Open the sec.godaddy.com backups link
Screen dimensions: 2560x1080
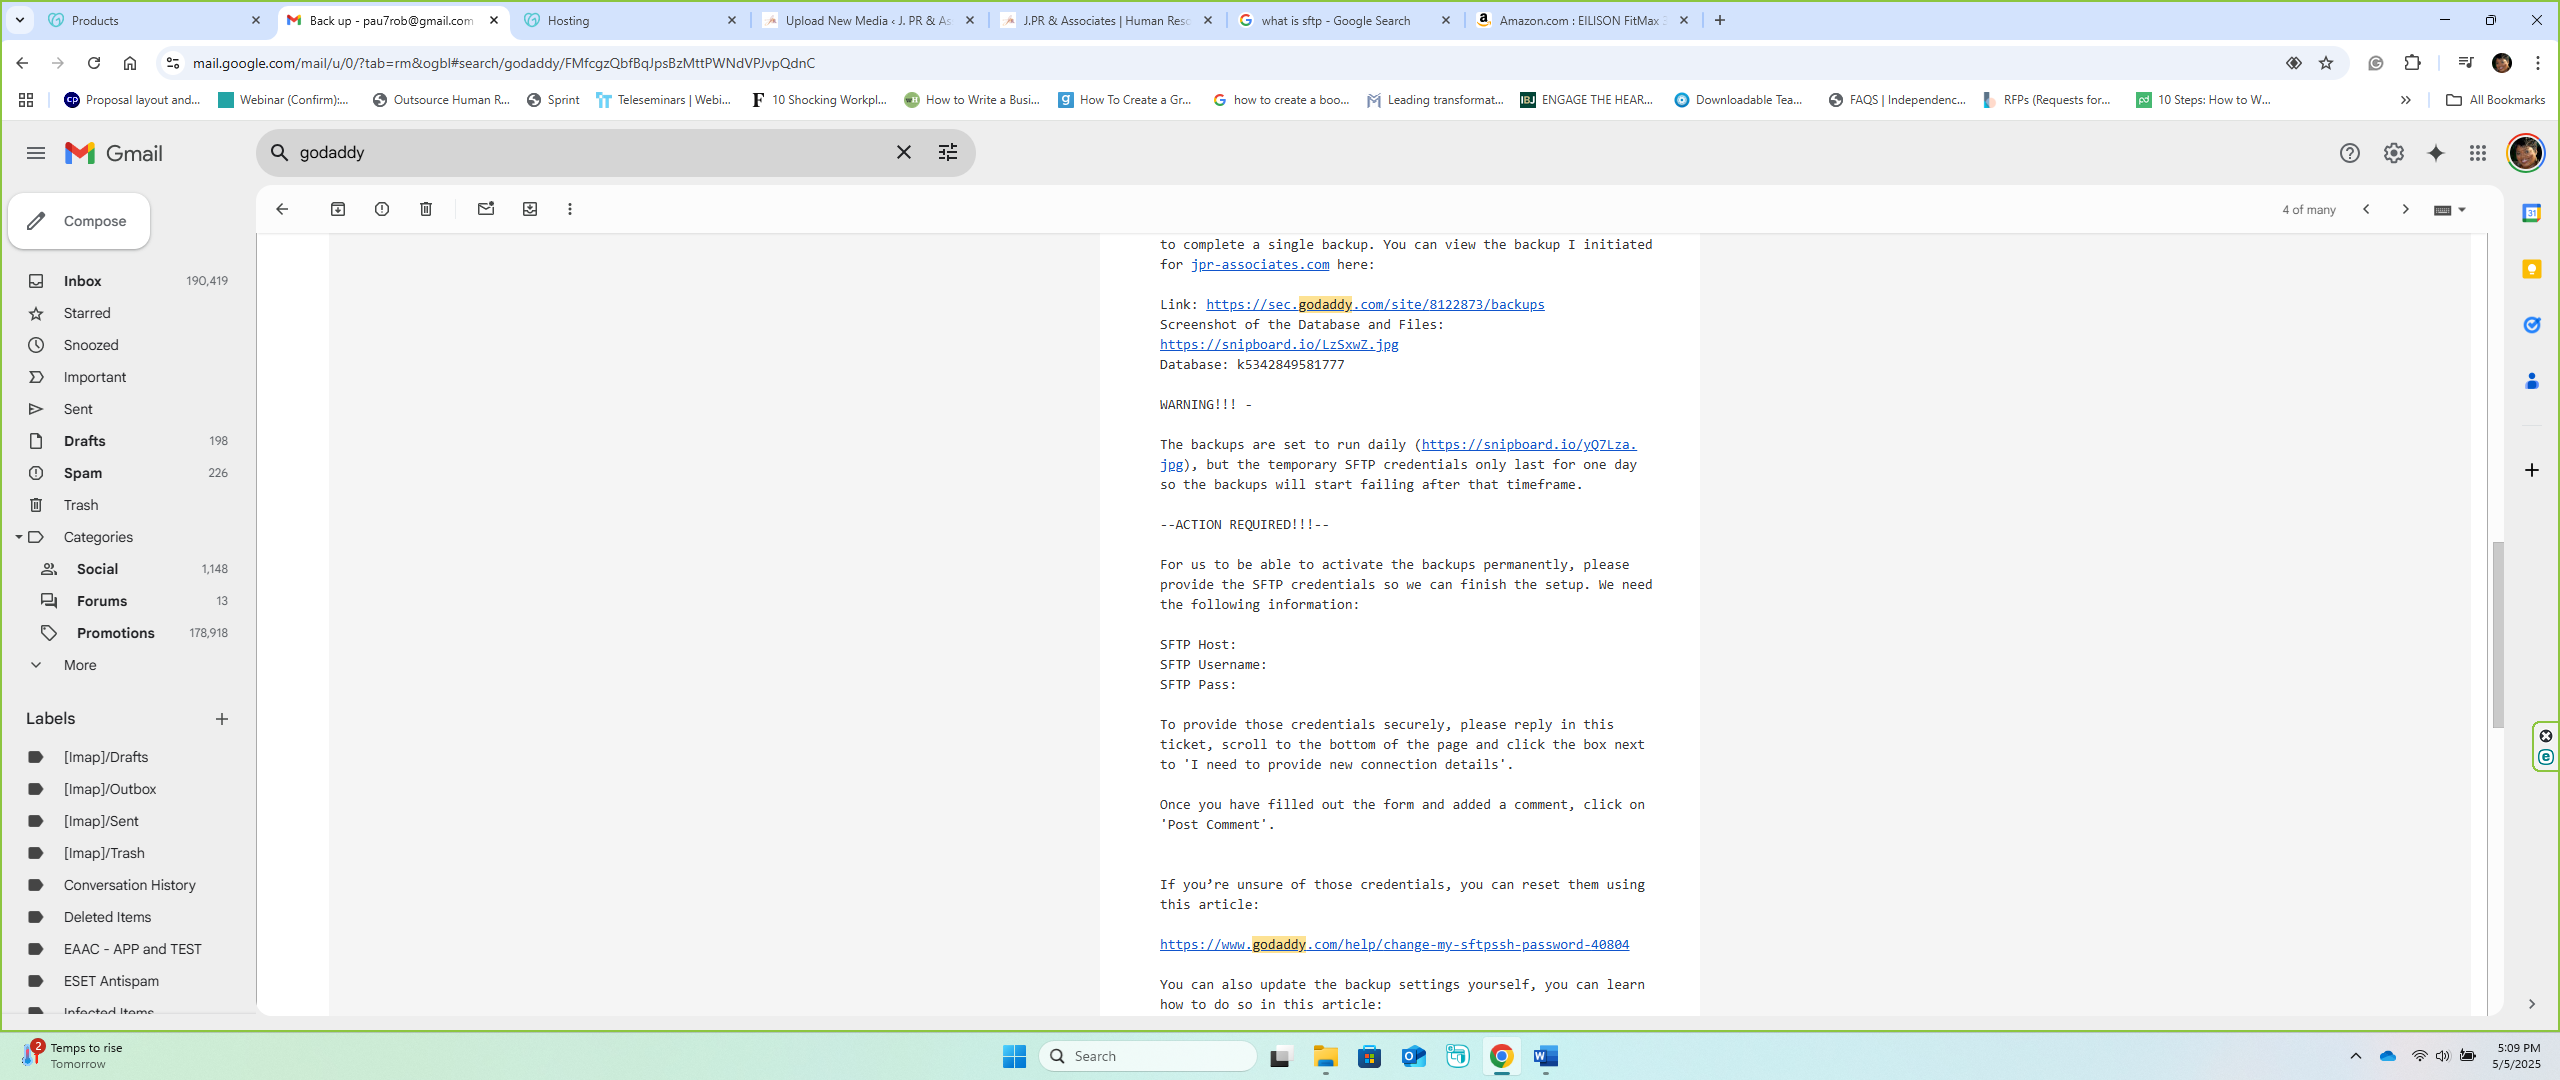tap(1375, 305)
